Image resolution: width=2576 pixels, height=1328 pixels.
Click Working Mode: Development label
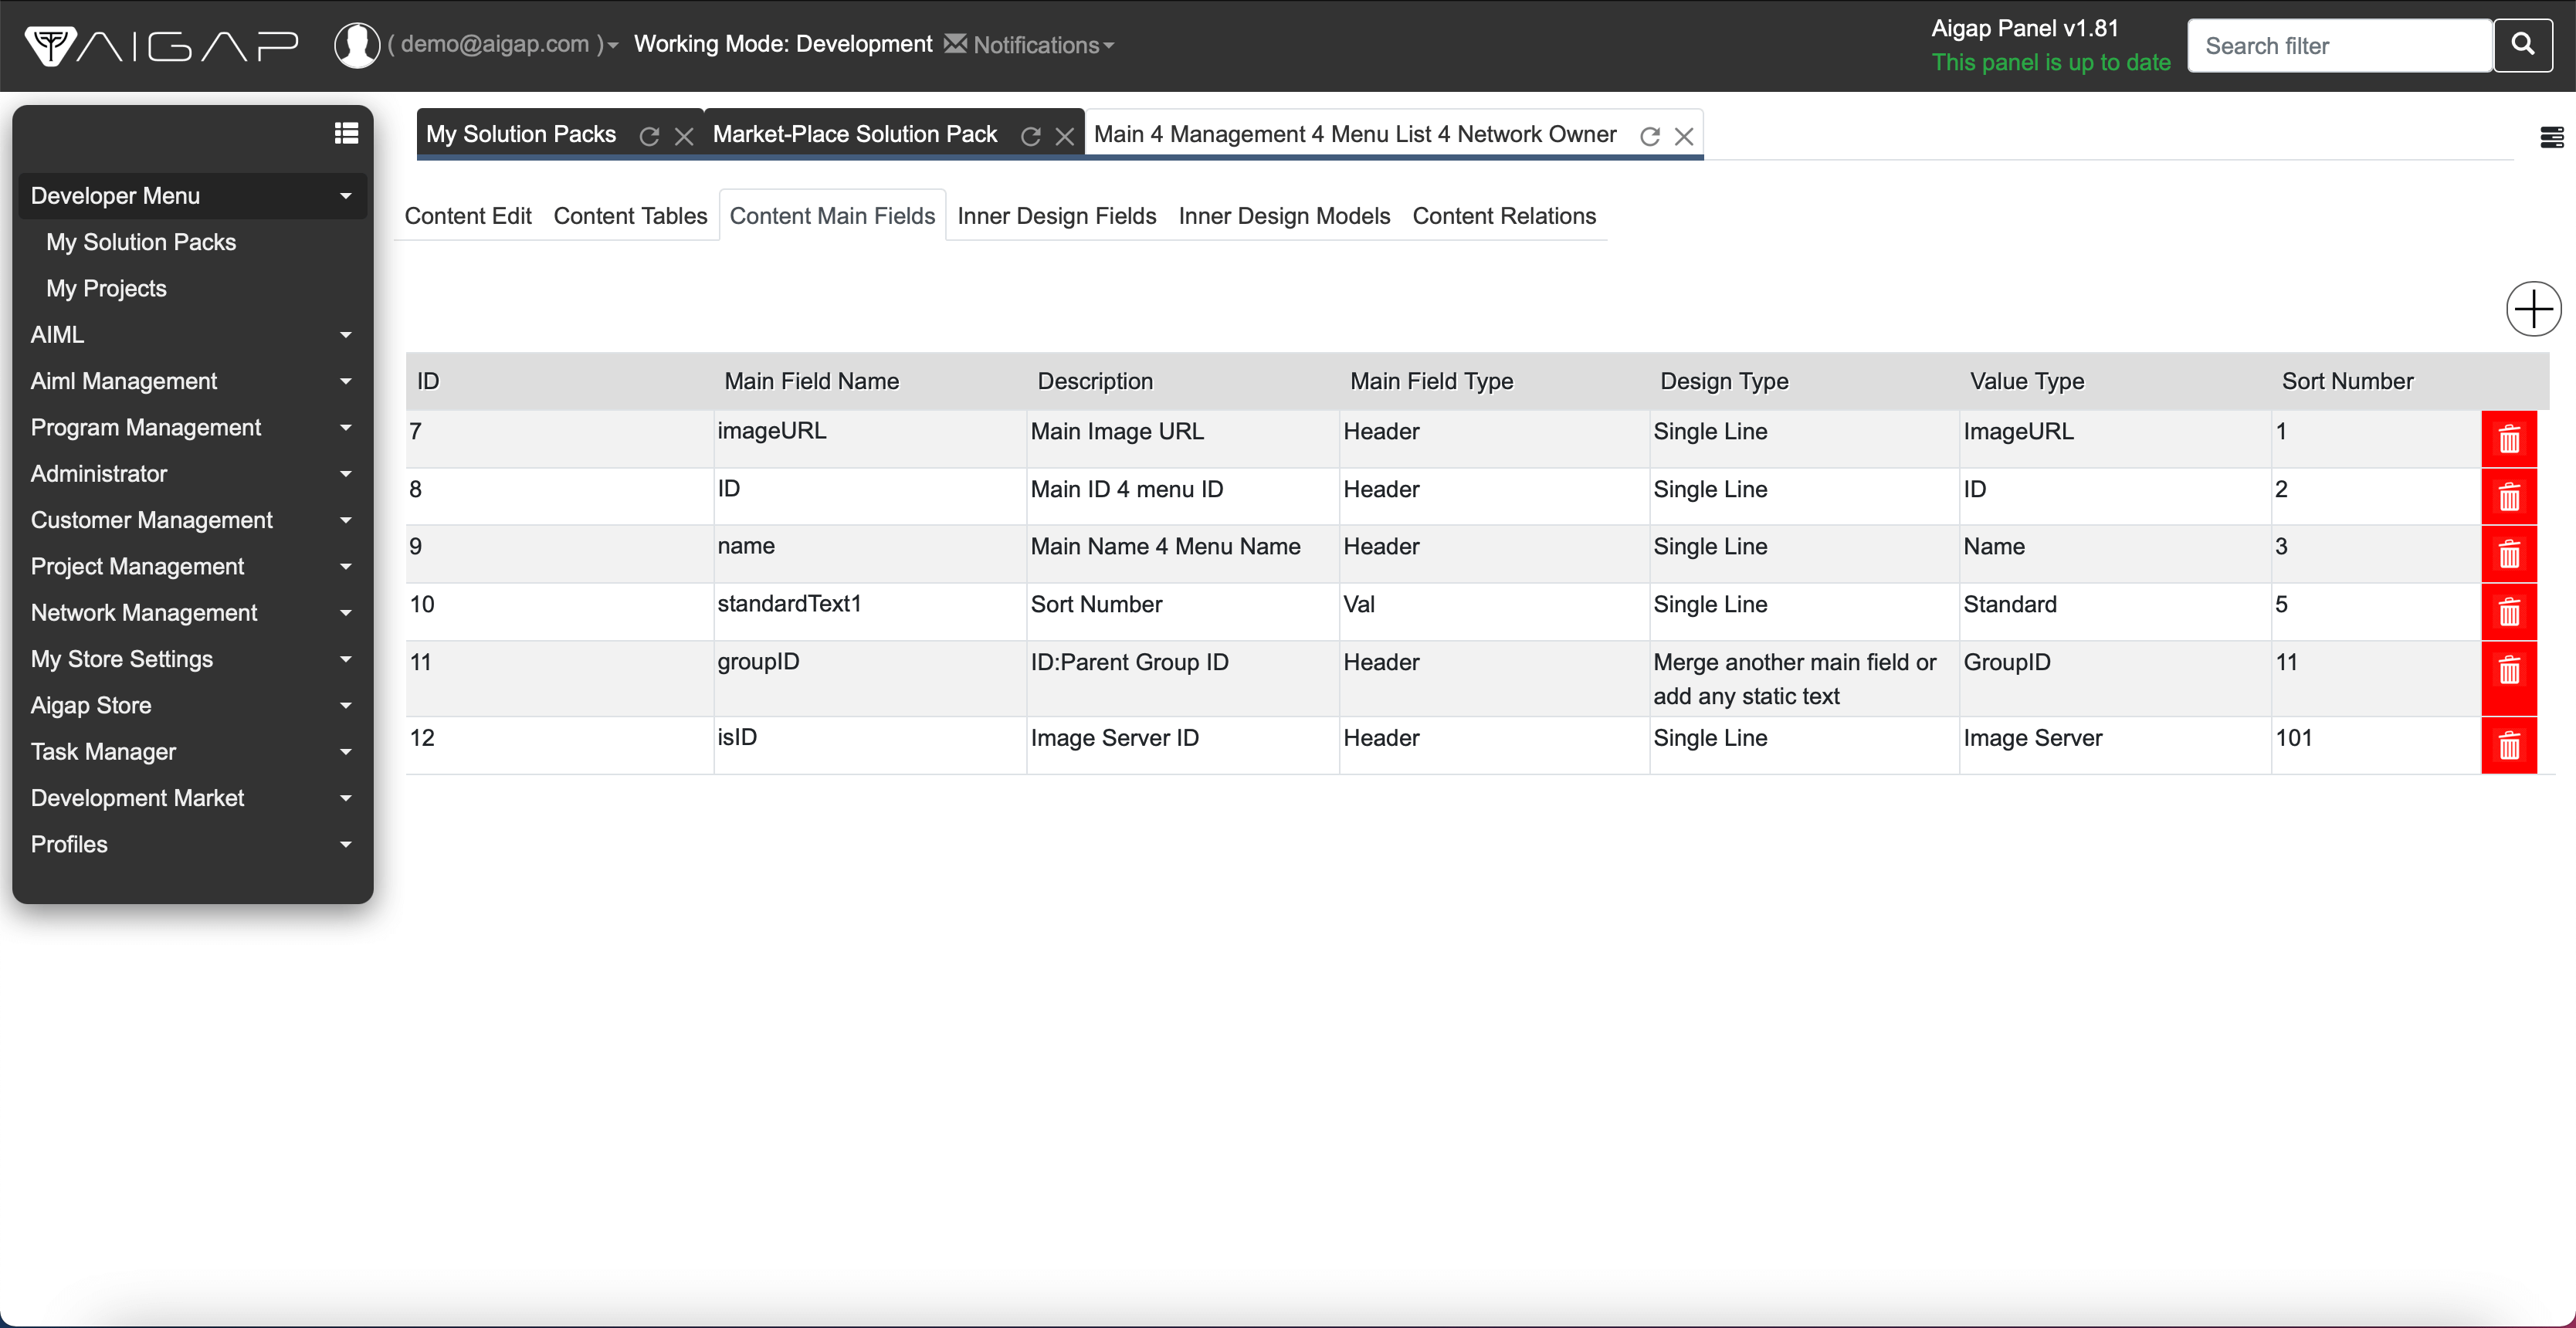pos(783,44)
